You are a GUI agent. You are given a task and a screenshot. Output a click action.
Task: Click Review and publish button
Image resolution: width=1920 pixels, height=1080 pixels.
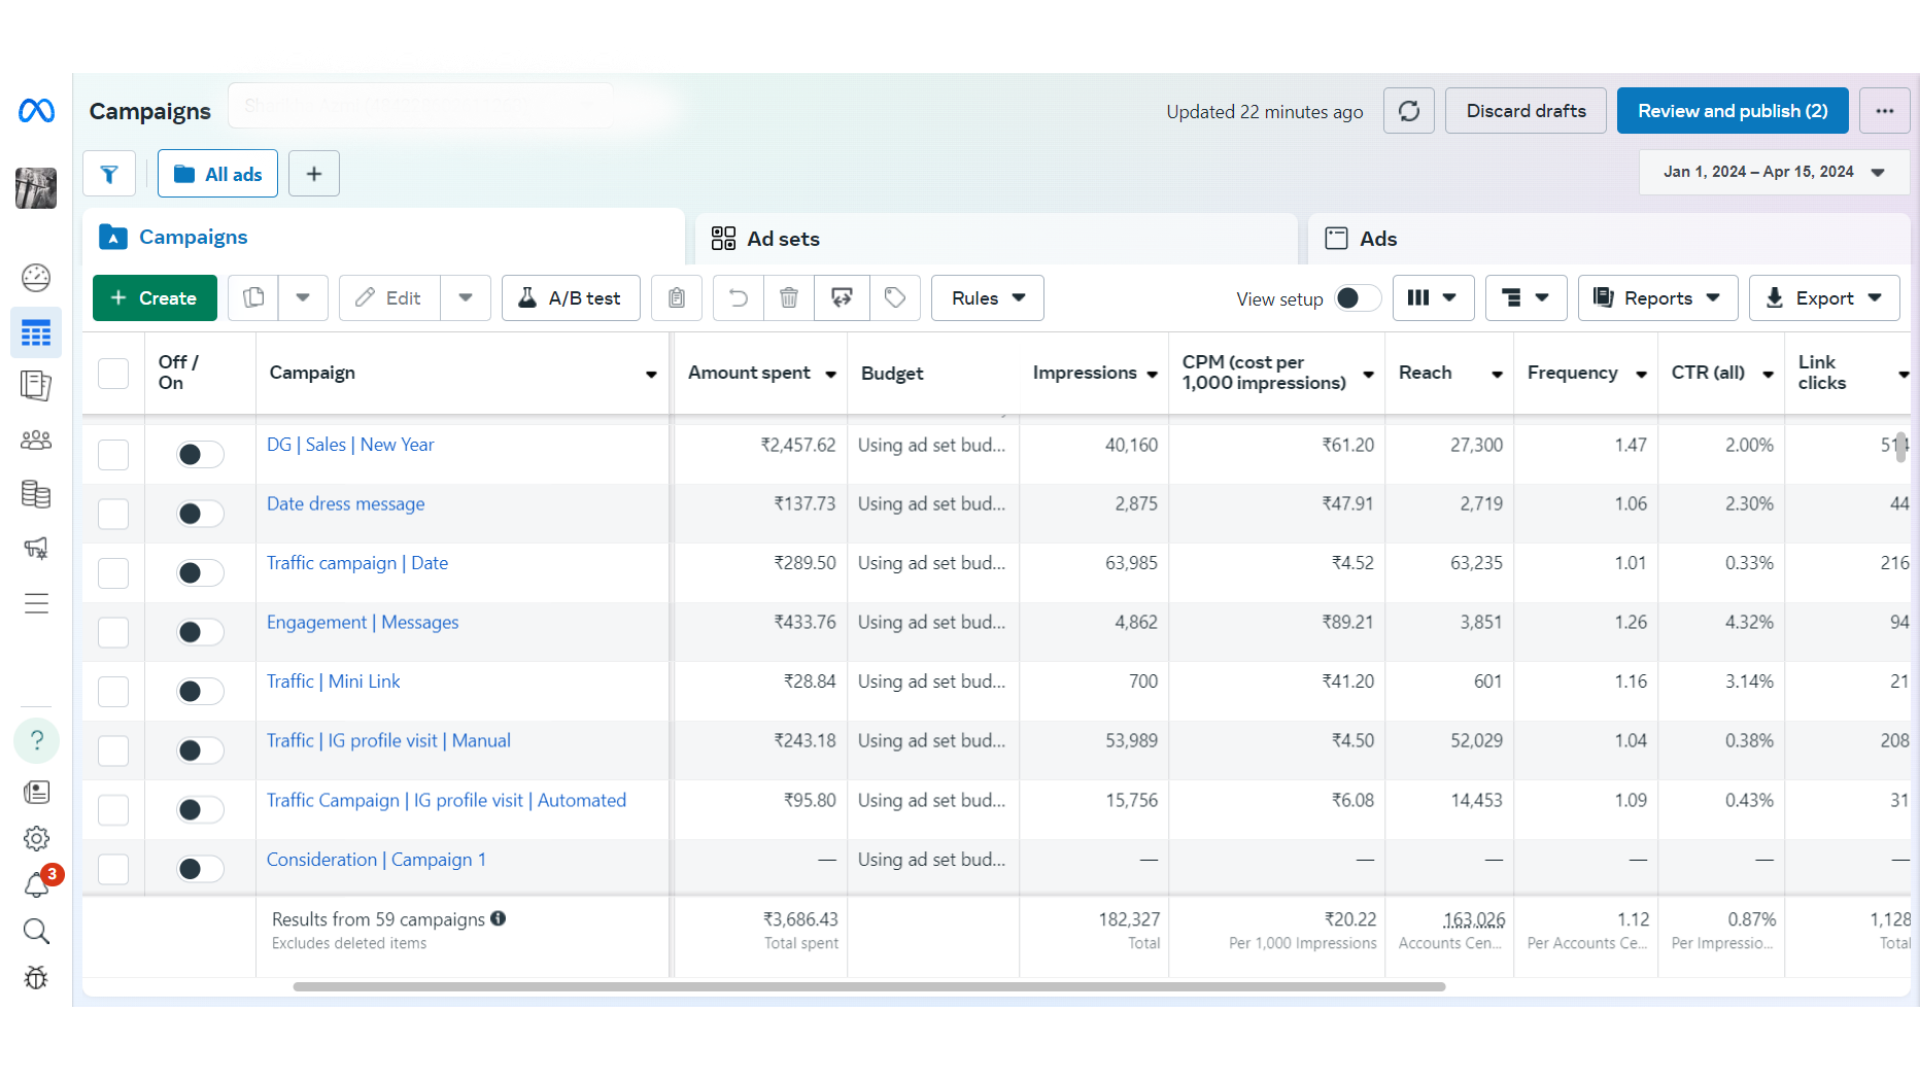1732,111
